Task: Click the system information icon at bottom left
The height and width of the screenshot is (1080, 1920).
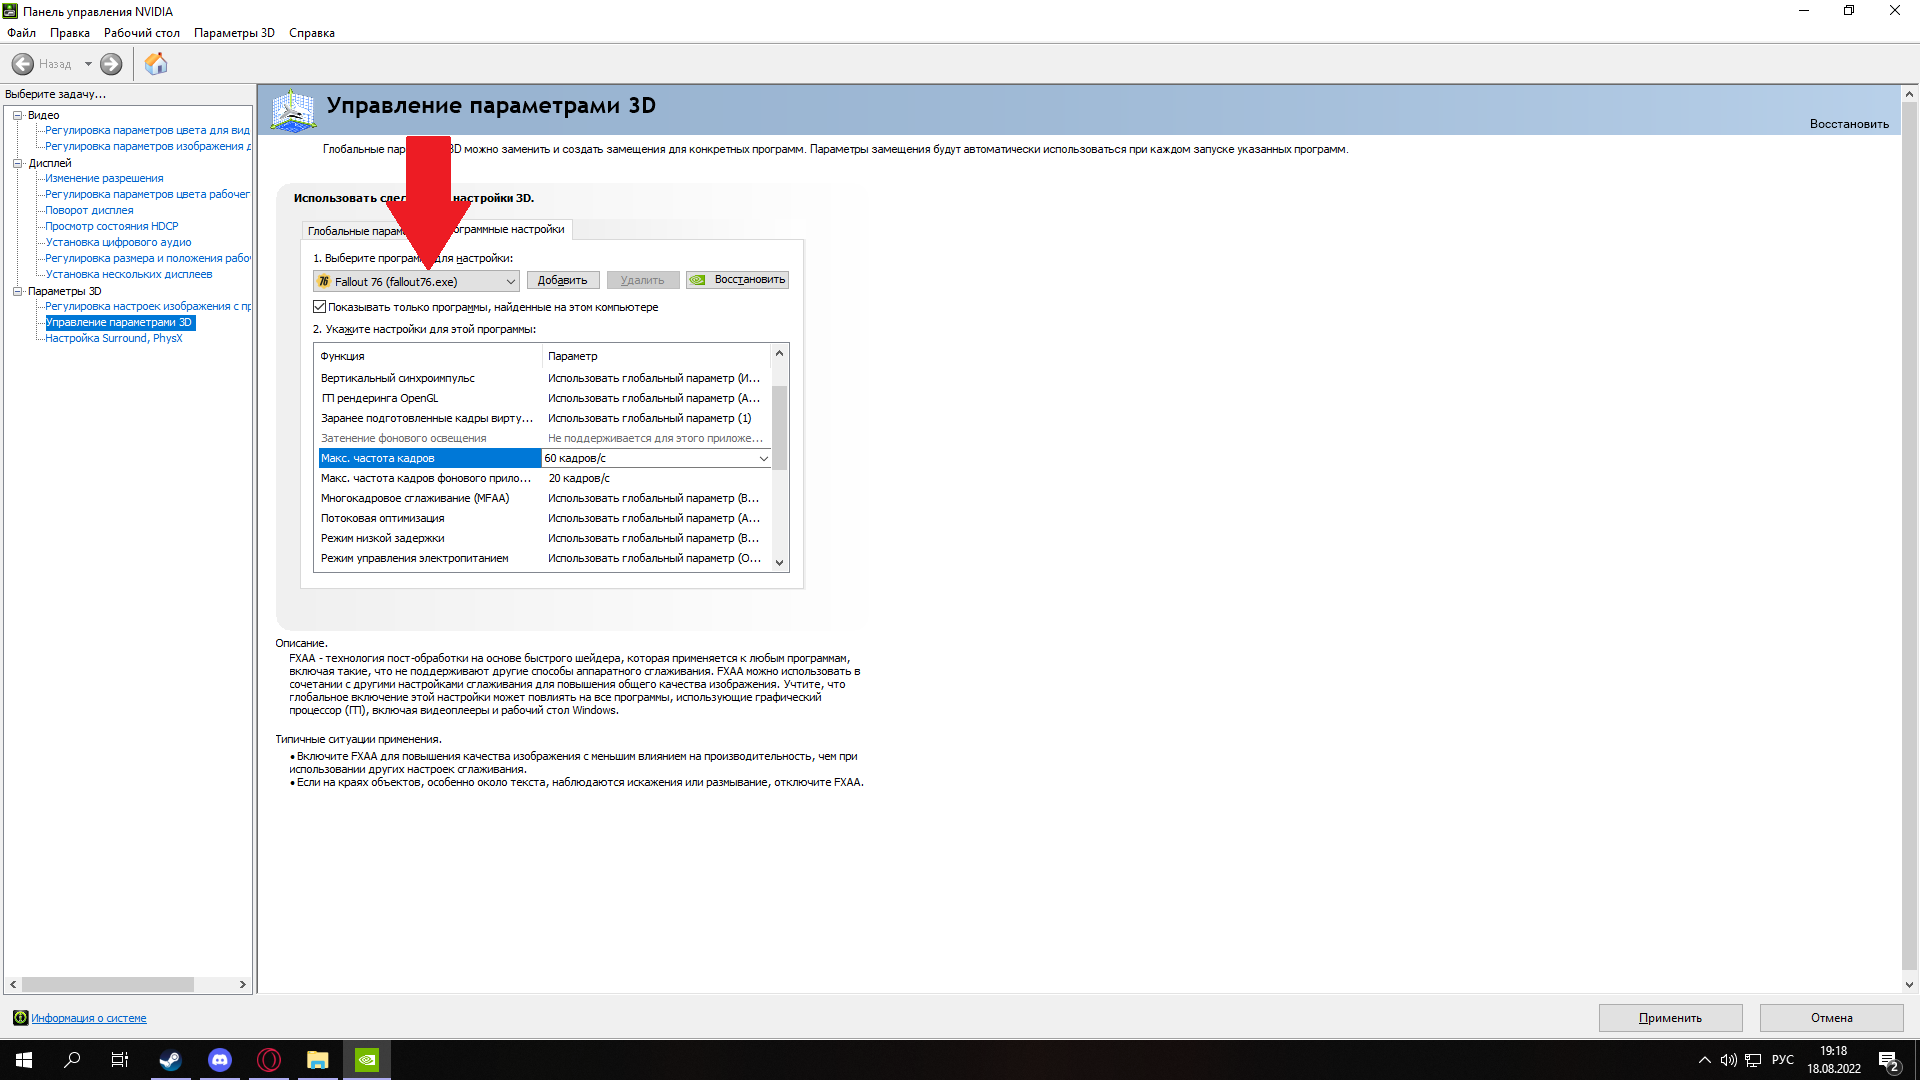Action: click(20, 1018)
